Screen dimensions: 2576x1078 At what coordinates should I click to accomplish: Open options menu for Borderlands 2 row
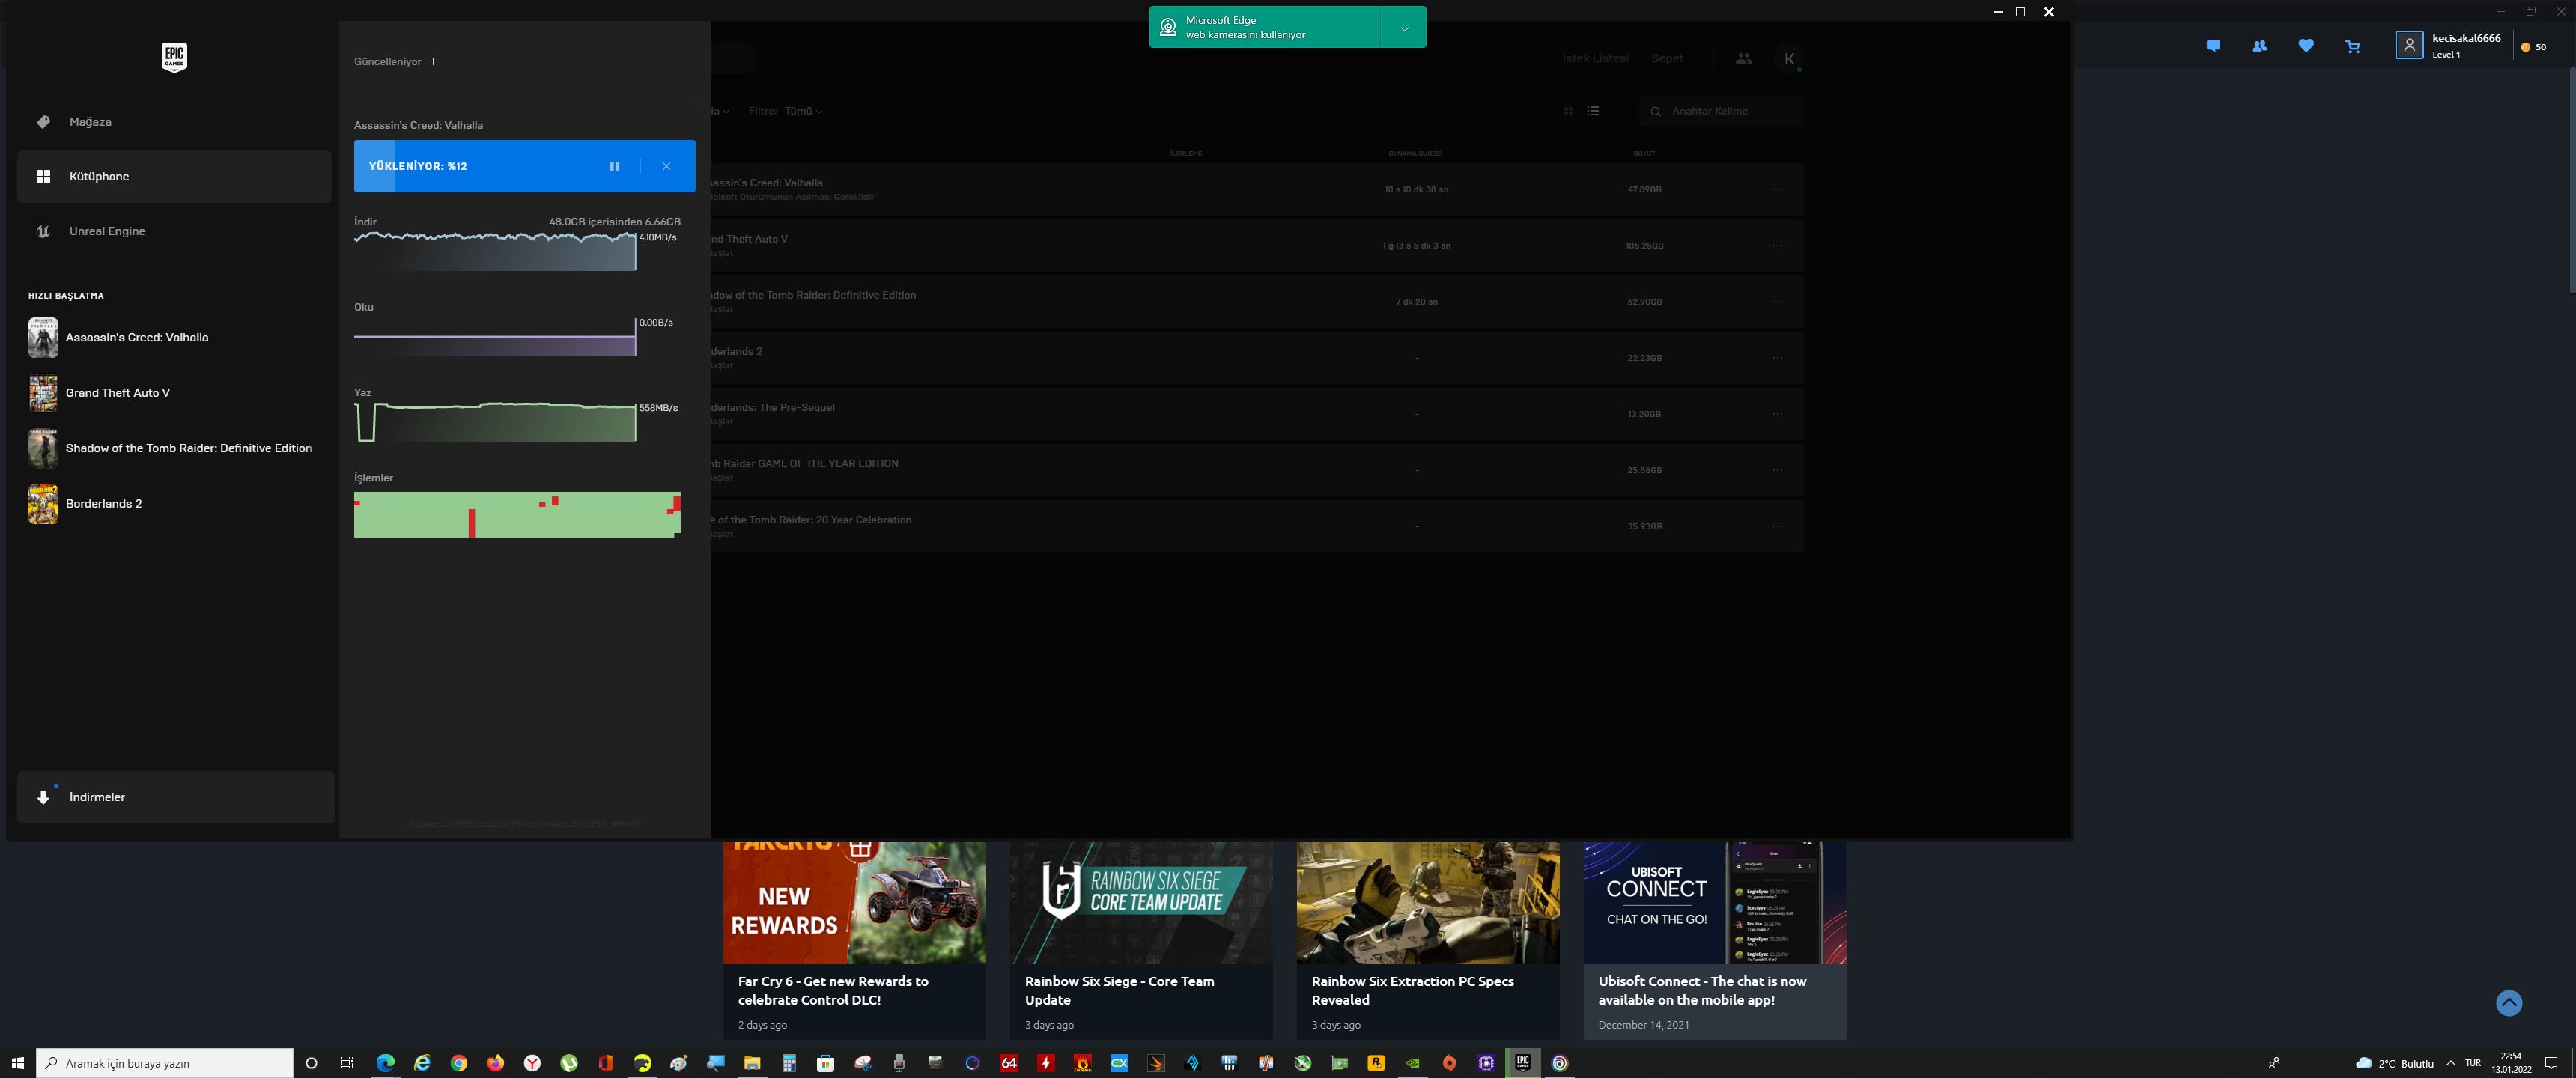pos(1777,358)
